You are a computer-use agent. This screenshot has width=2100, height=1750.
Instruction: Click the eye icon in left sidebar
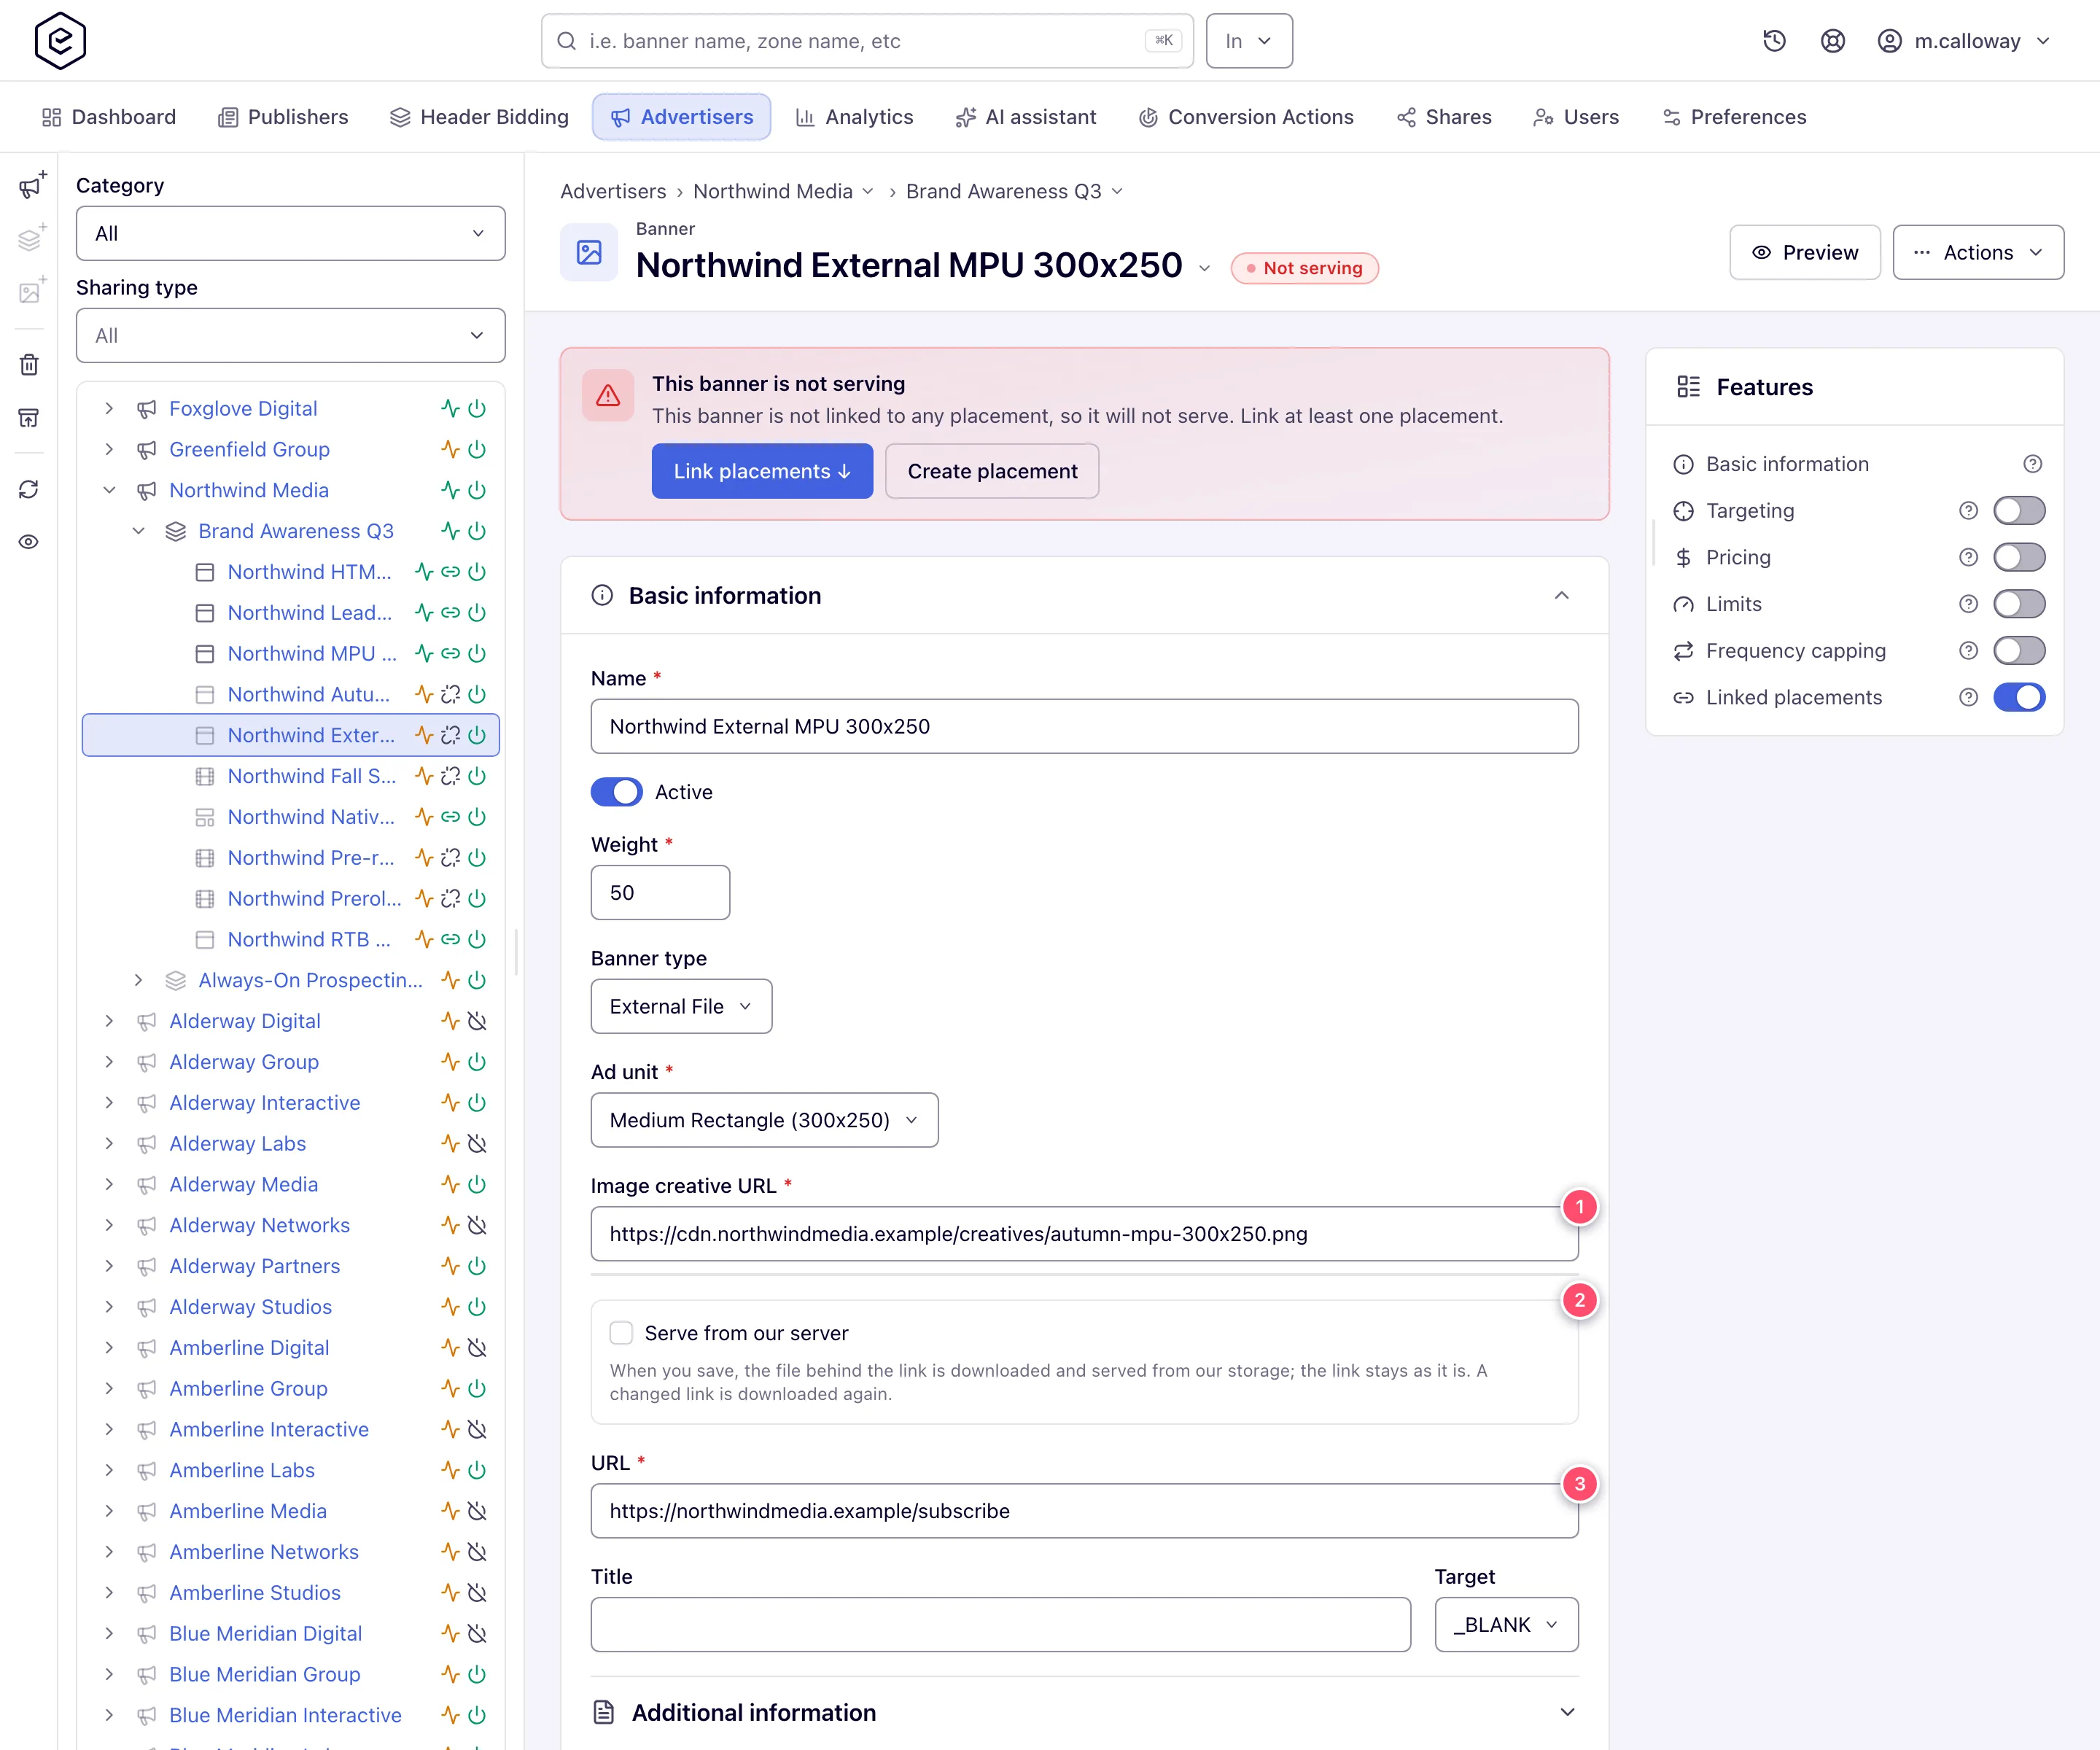click(29, 542)
